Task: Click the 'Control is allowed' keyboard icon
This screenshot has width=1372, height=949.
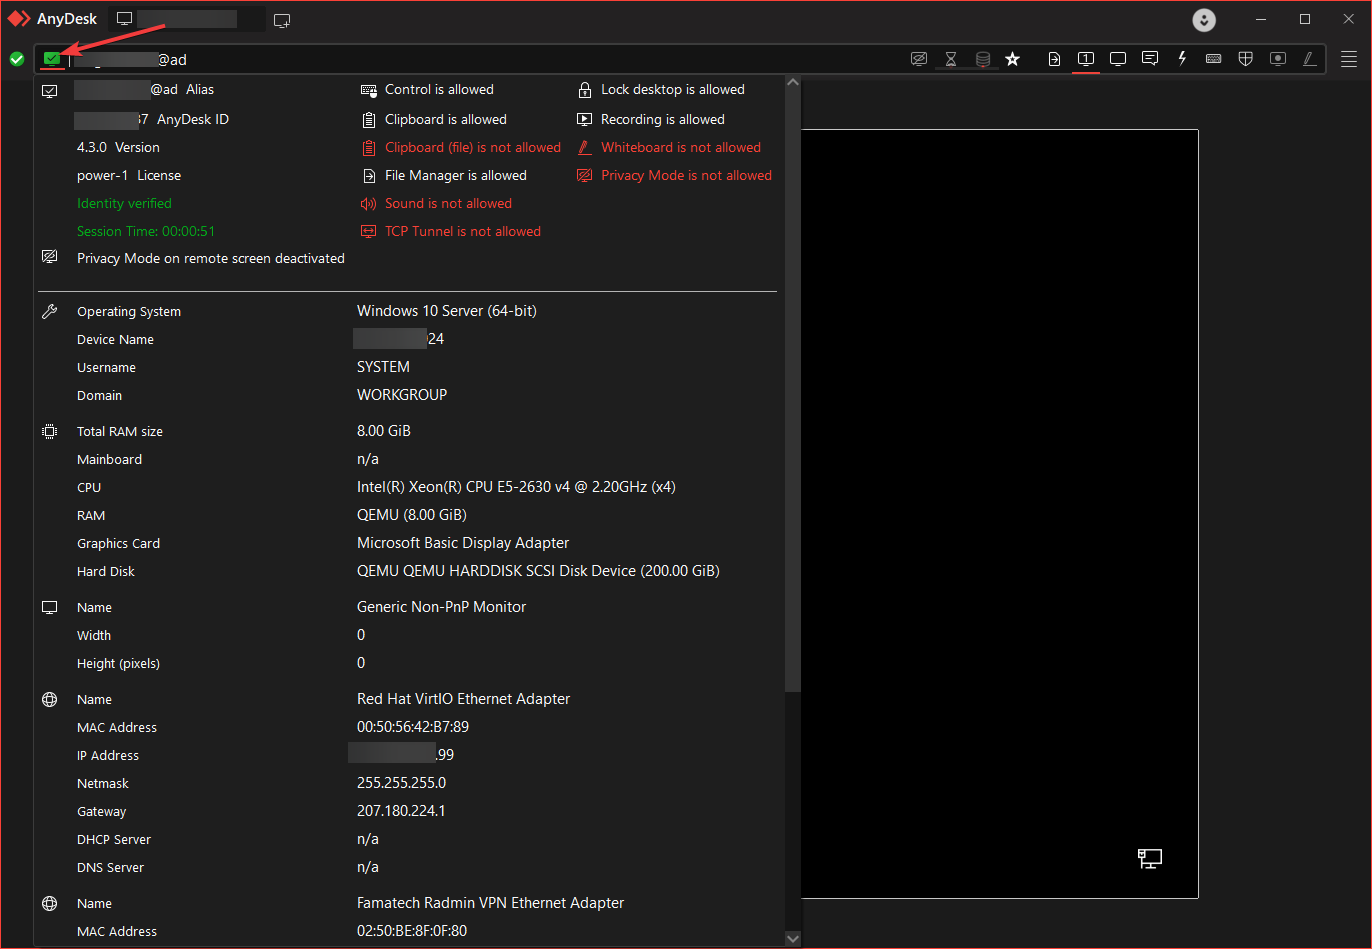Action: pos(369,90)
